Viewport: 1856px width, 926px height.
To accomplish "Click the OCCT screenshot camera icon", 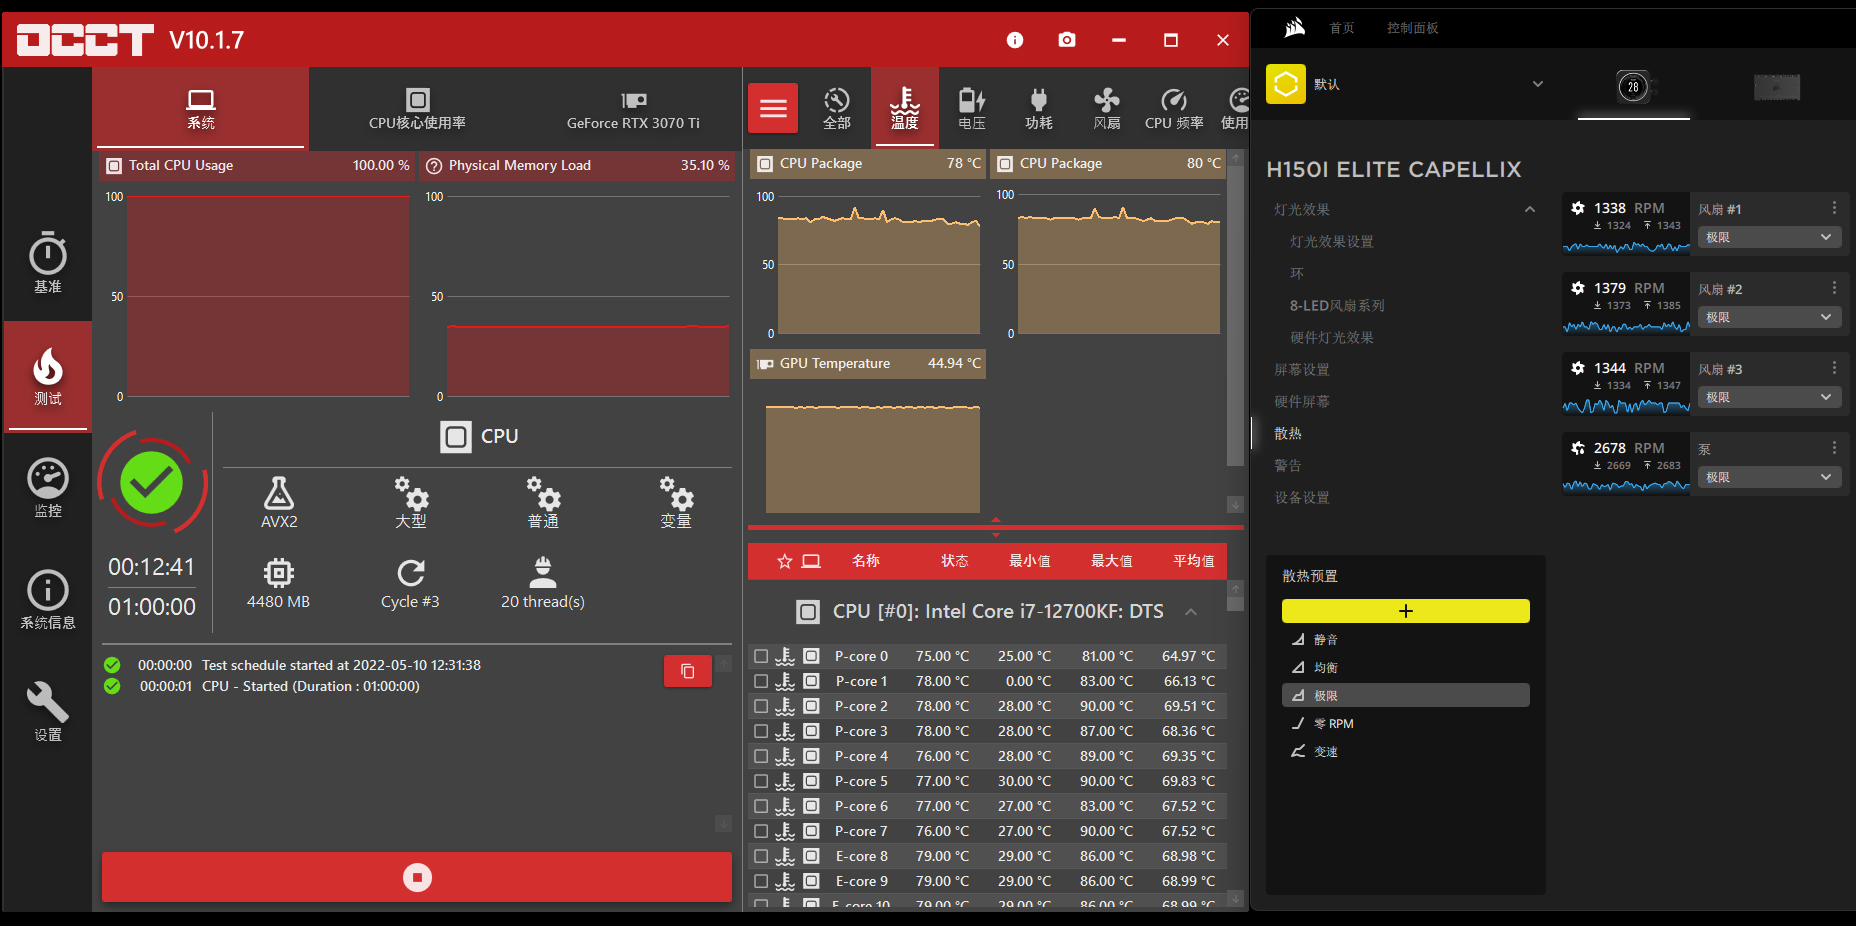I will point(1067,40).
